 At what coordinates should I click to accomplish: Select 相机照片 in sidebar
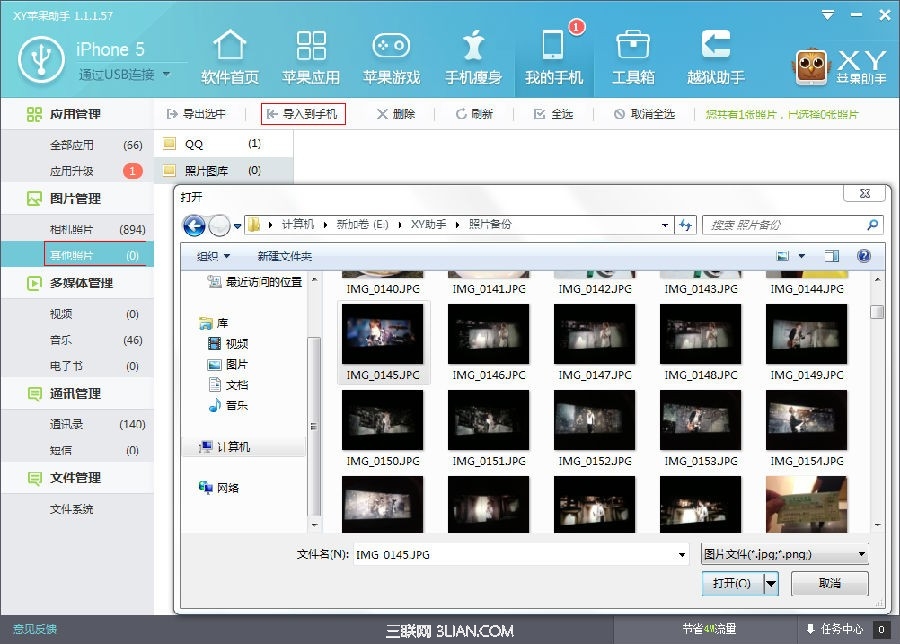(72, 229)
